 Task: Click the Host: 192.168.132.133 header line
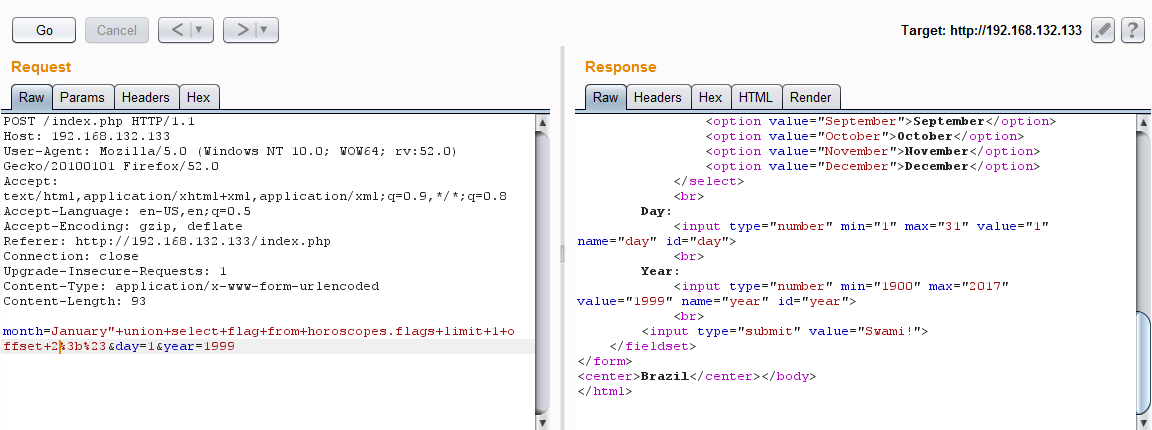87,136
